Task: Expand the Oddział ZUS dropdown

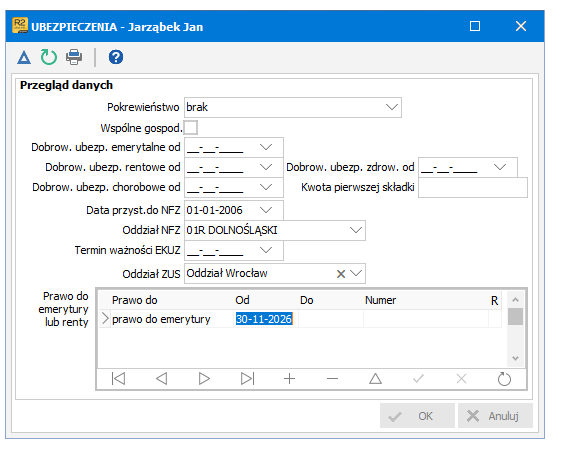Action: point(356,273)
